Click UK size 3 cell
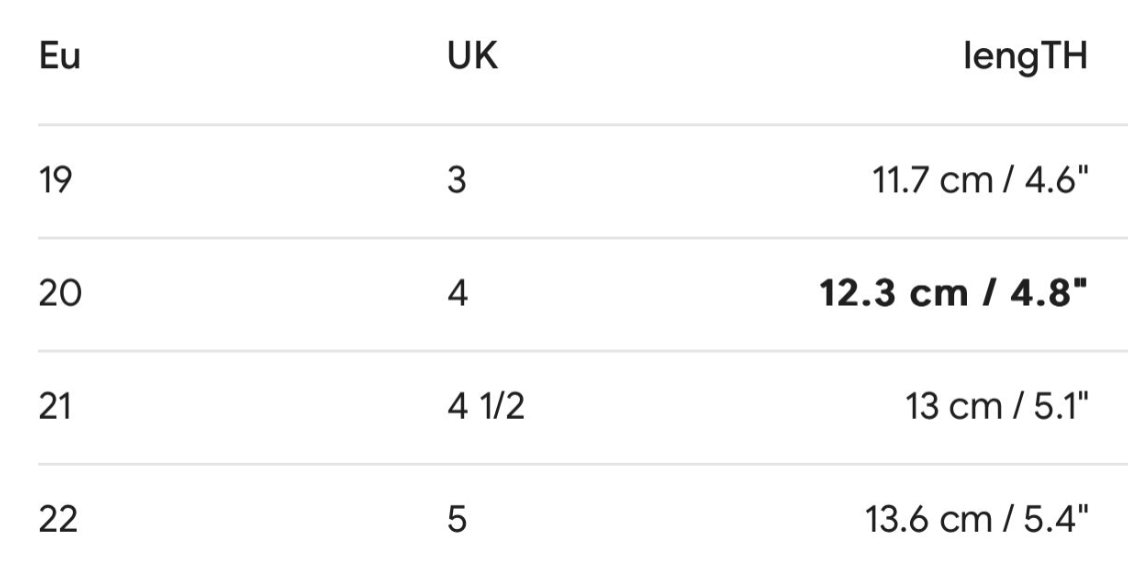 [x=457, y=183]
